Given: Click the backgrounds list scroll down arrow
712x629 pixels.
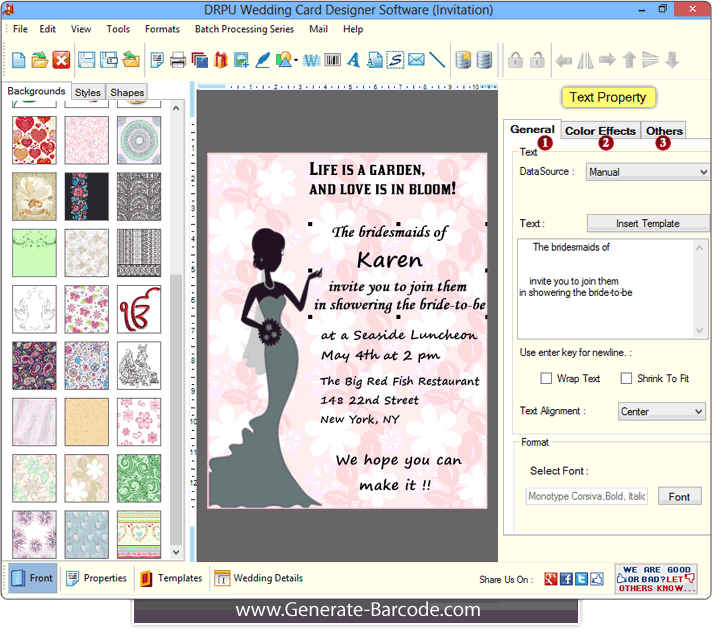Looking at the screenshot, I should pyautogui.click(x=176, y=552).
